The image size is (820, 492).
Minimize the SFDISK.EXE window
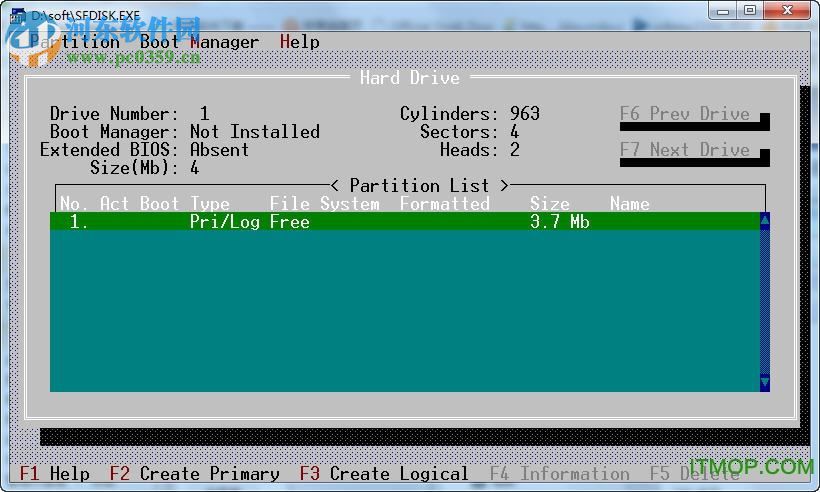point(723,10)
